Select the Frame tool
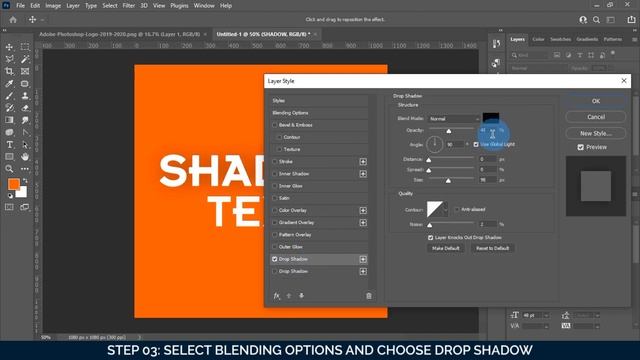Viewport: 640px width, 360px height. 25,71
